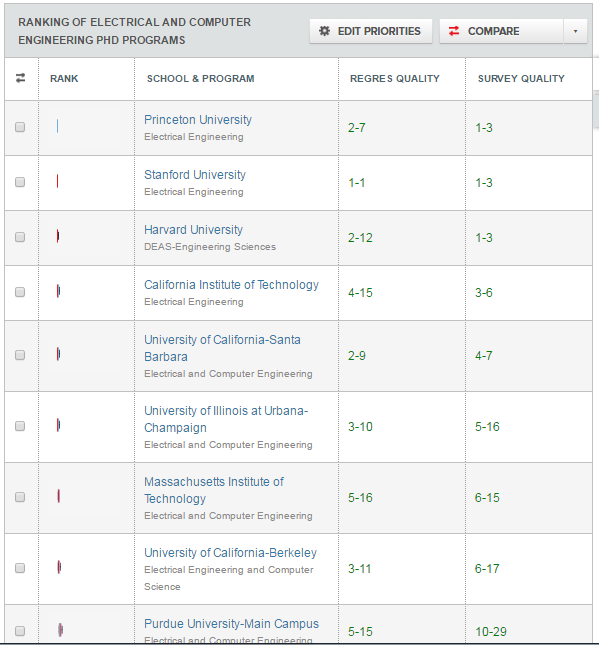Click the Compare button
Image resolution: width=599 pixels, height=645 pixels.
[501, 31]
